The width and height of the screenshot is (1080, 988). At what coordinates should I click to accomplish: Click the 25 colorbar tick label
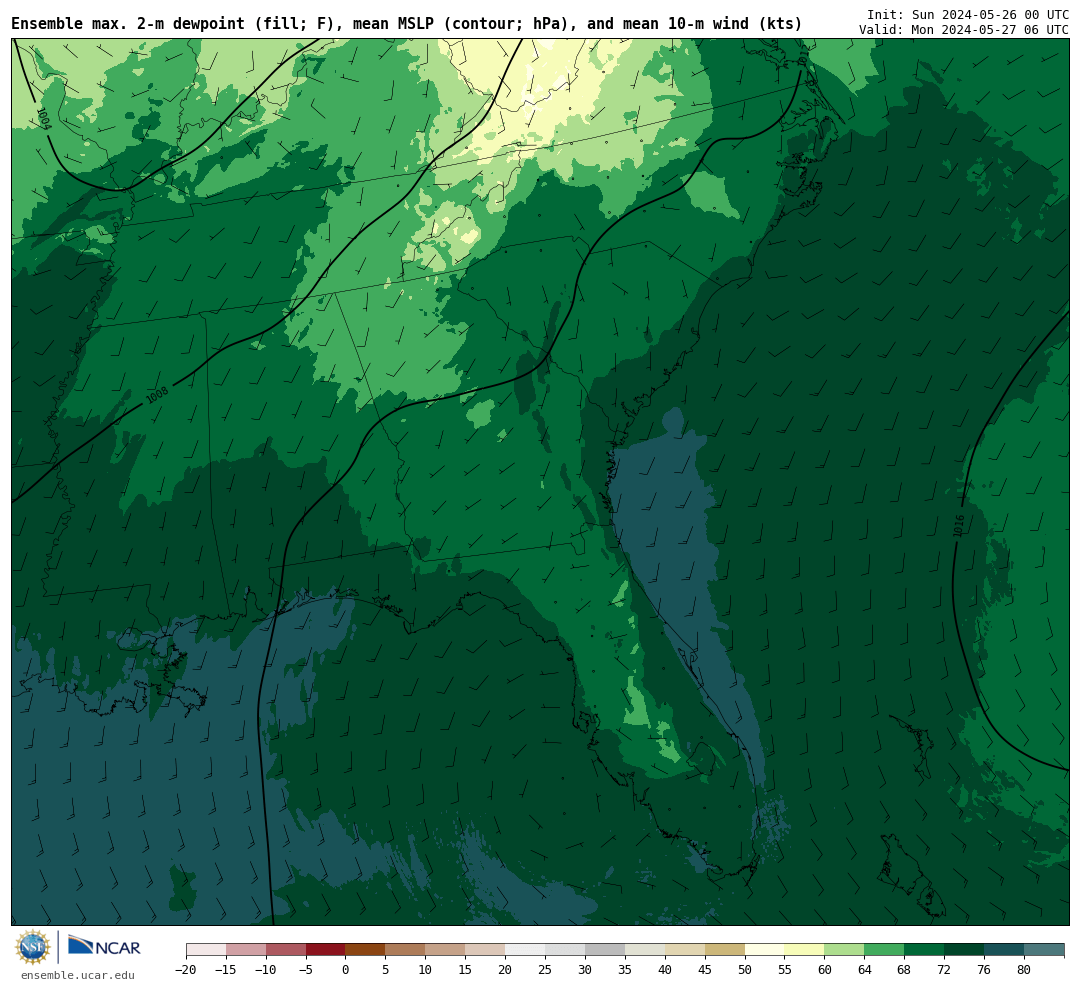pyautogui.click(x=546, y=969)
